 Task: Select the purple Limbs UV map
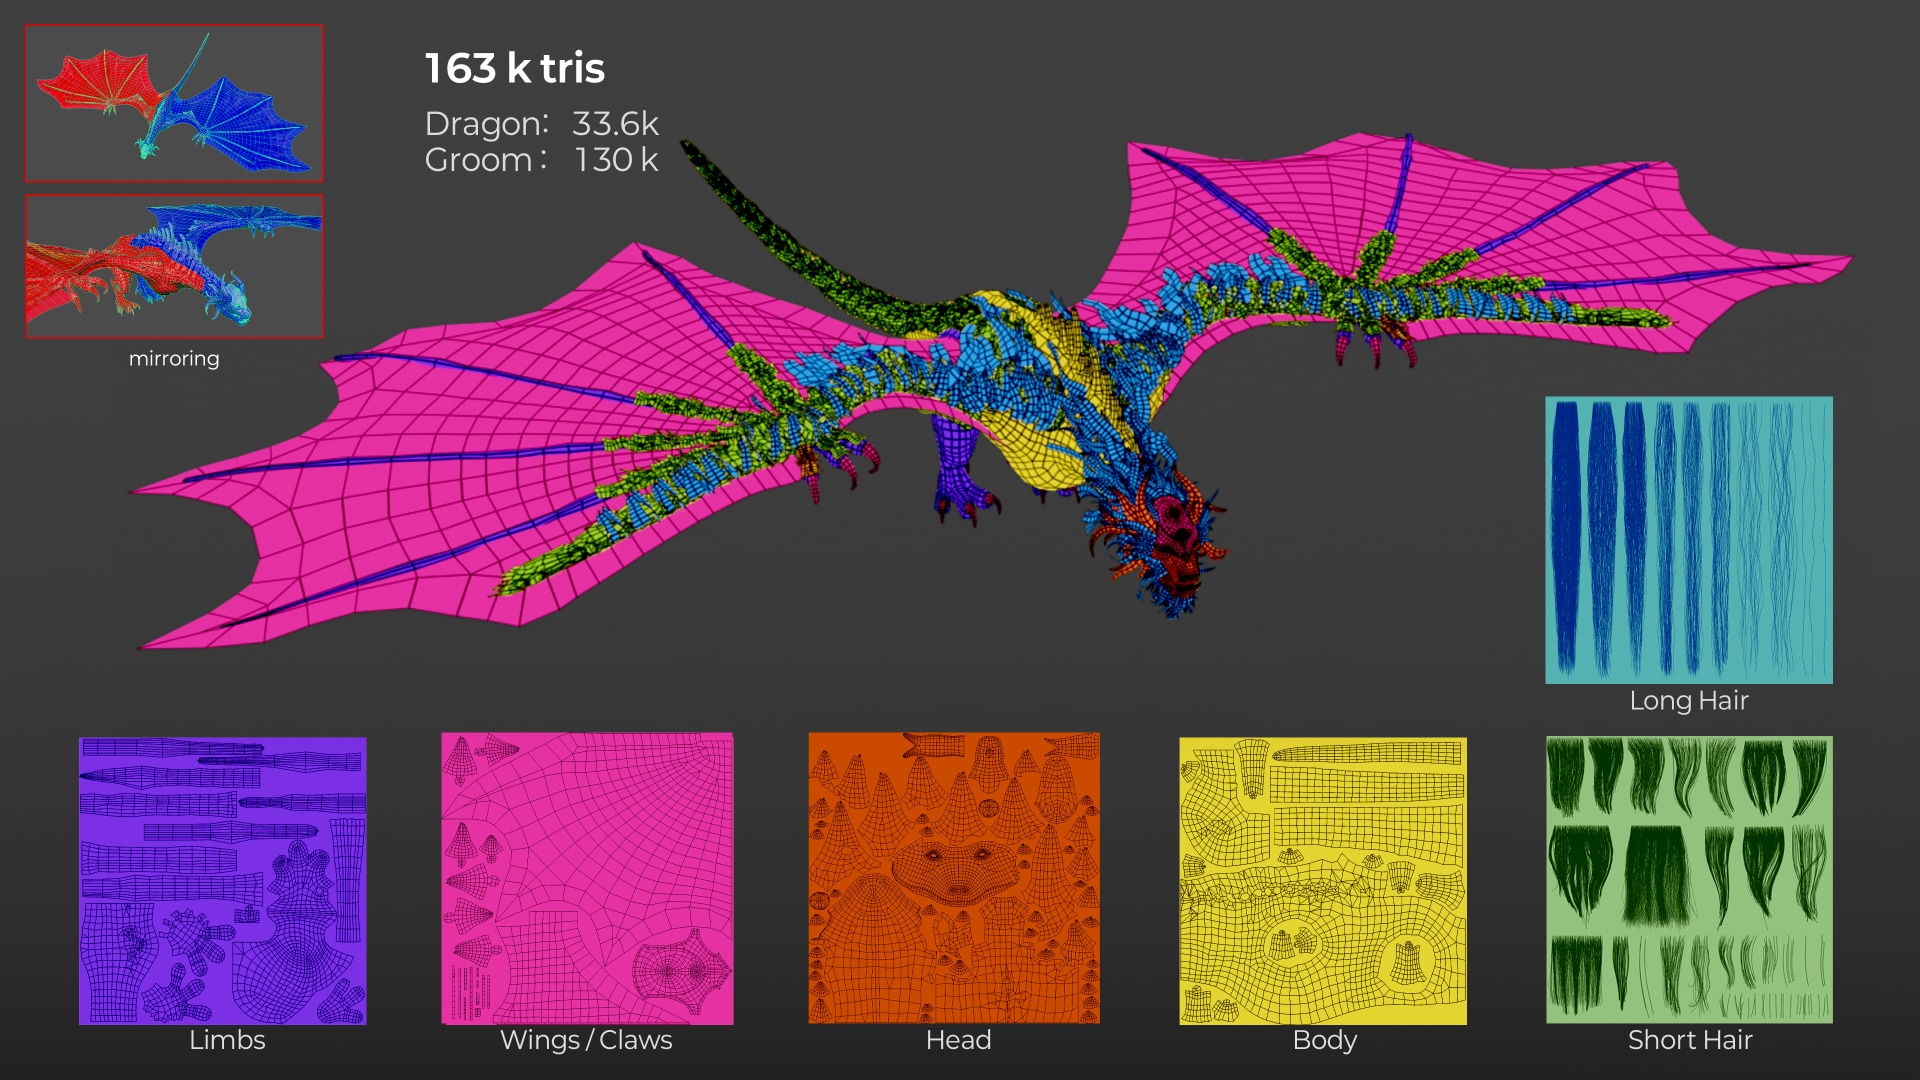(223, 881)
